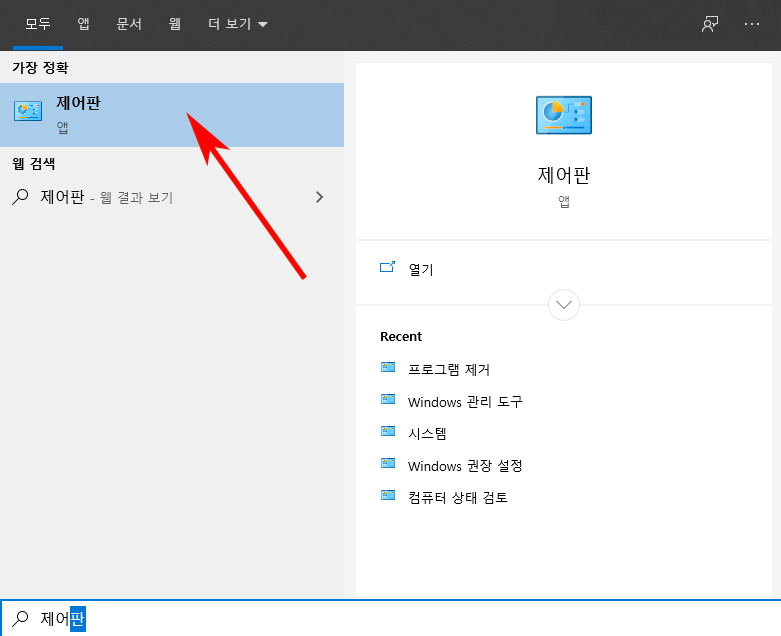Open recent item 시스템
781x636 pixels.
(427, 433)
